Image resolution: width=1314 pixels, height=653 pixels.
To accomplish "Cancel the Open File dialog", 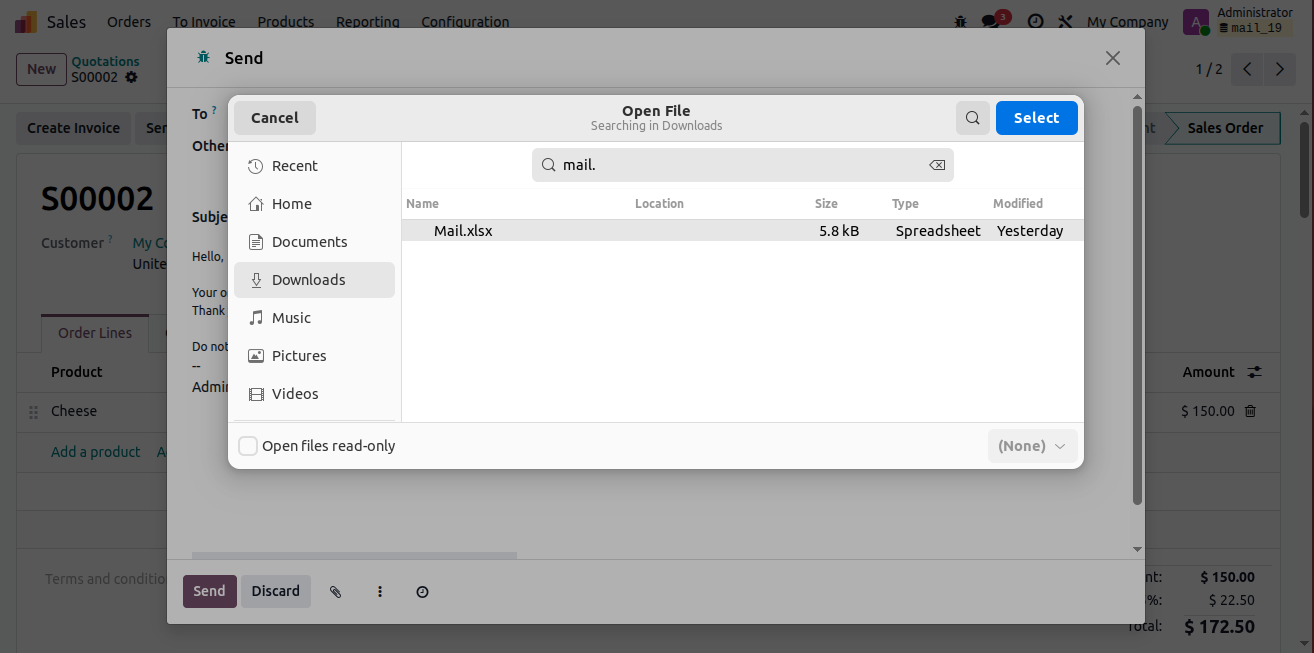I will 275,118.
